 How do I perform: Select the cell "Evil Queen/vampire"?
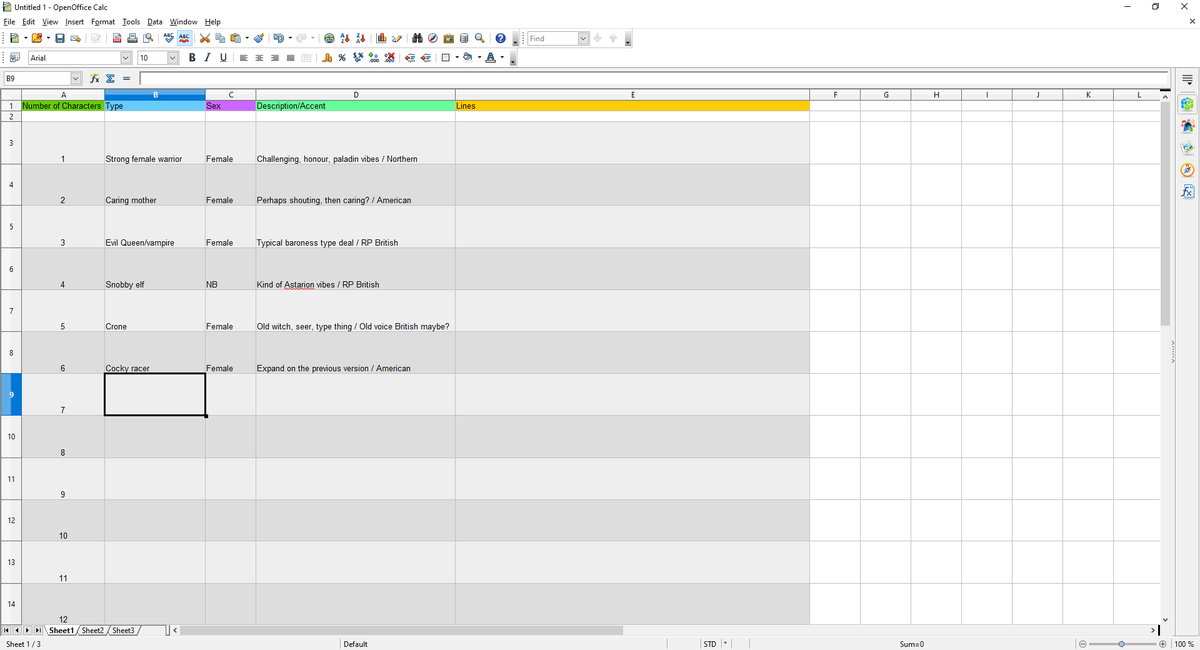point(155,226)
